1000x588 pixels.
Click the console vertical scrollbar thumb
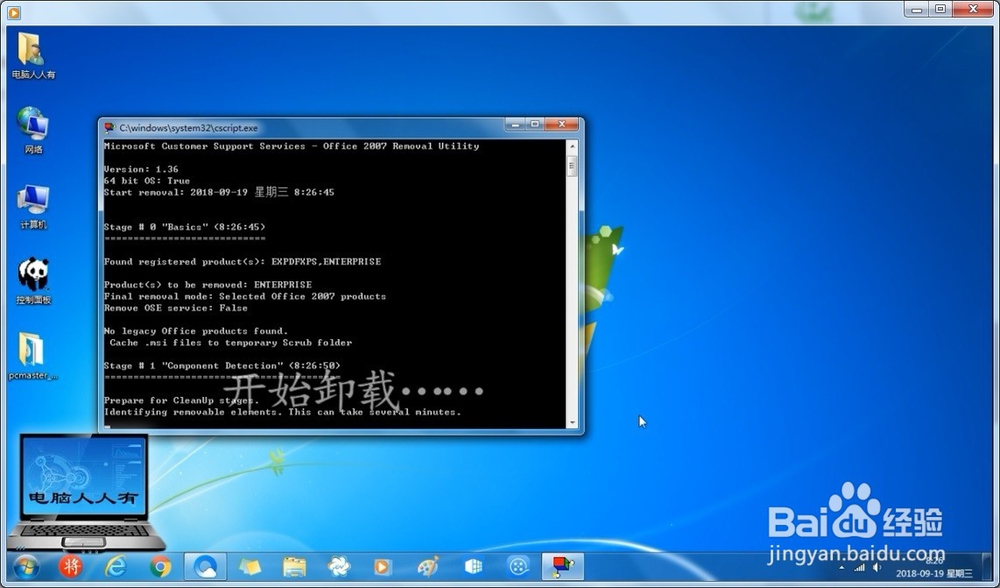pos(572,165)
